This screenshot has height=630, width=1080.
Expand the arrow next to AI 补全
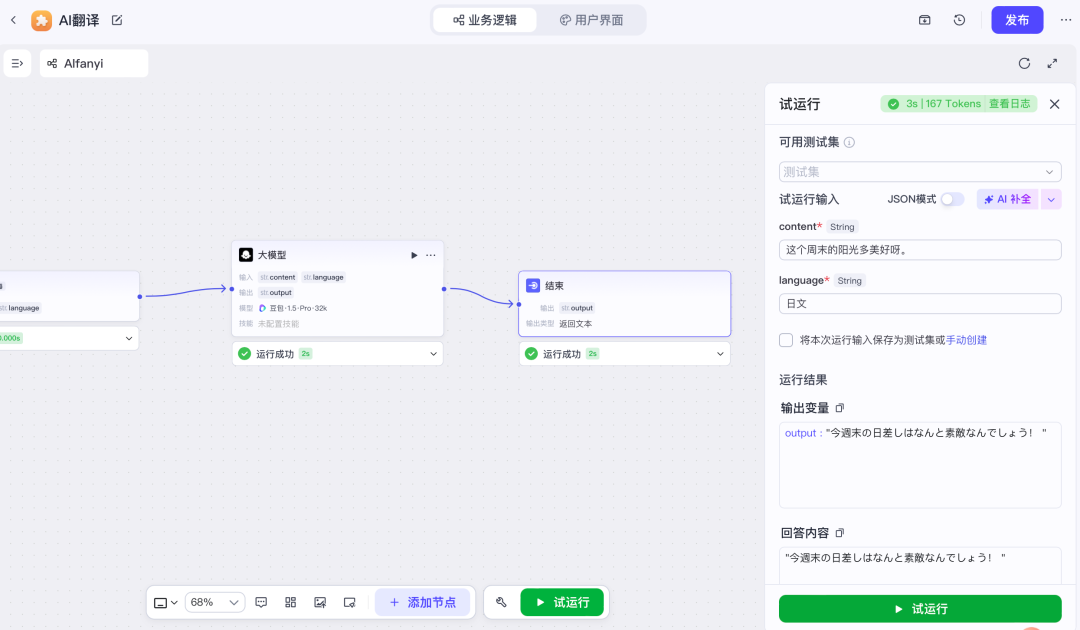1051,199
